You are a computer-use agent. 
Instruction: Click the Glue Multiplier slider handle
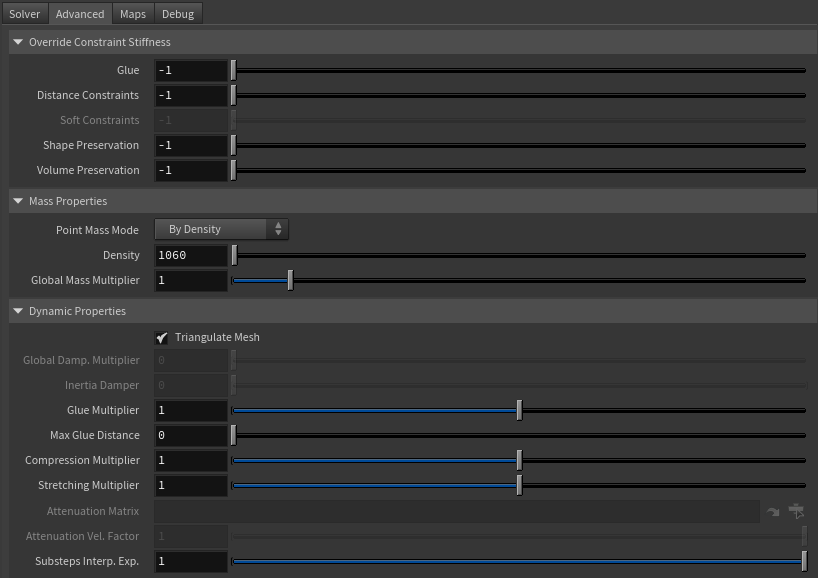click(x=519, y=410)
